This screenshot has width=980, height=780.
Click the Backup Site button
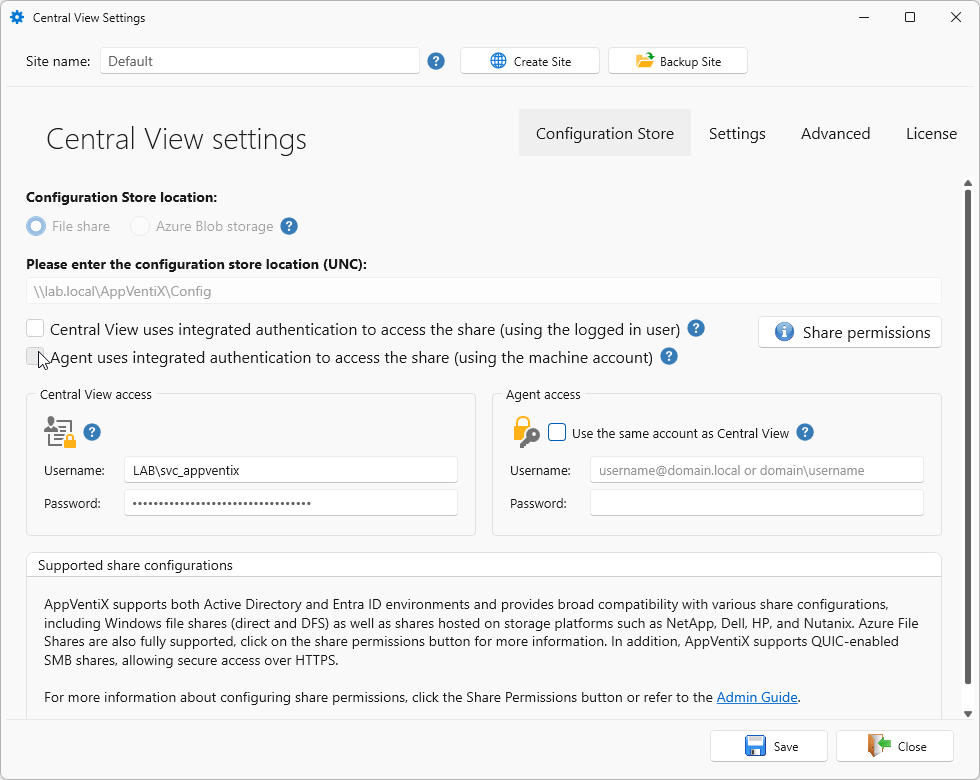[x=678, y=61]
